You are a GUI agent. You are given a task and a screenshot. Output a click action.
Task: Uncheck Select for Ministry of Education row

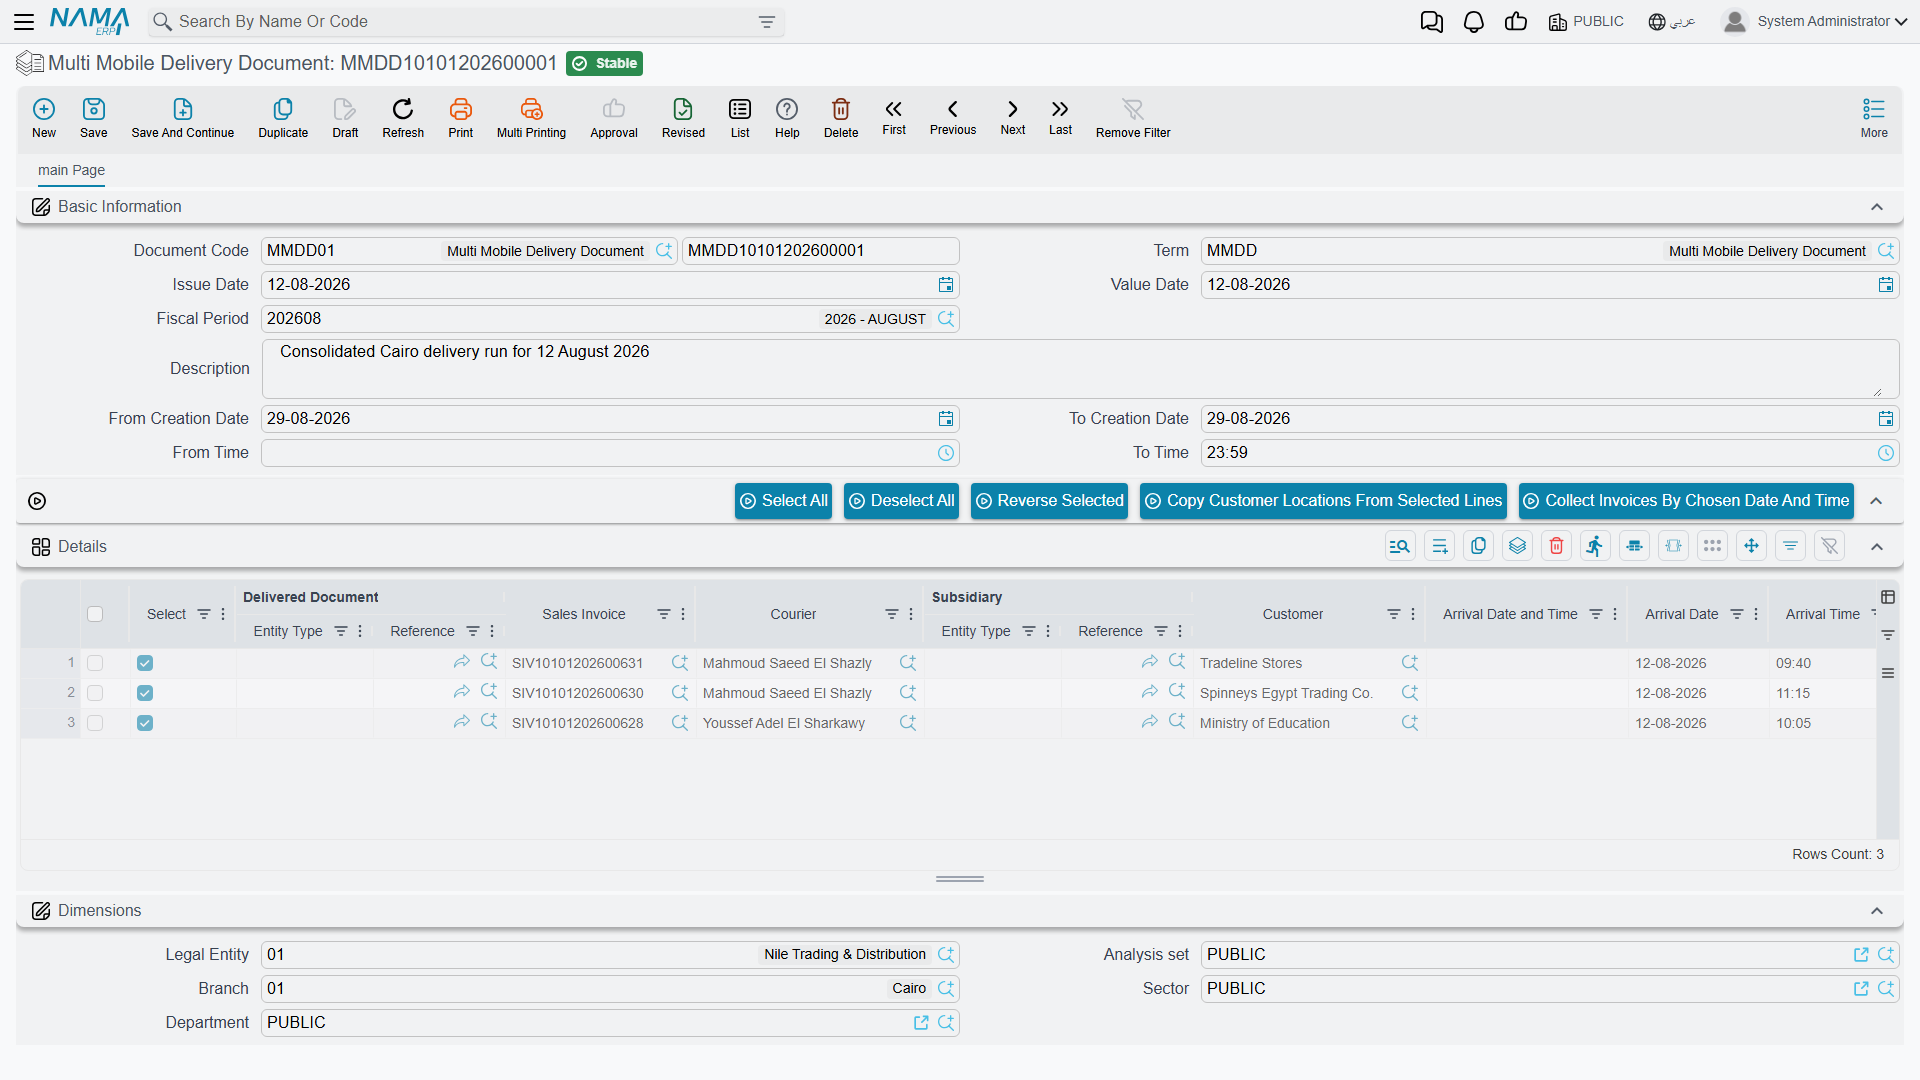145,723
